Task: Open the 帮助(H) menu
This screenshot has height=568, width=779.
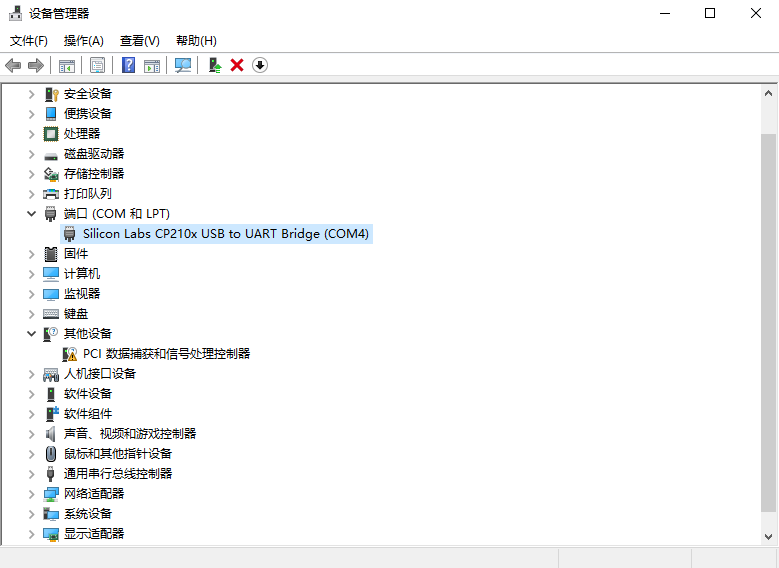Action: pyautogui.click(x=196, y=41)
